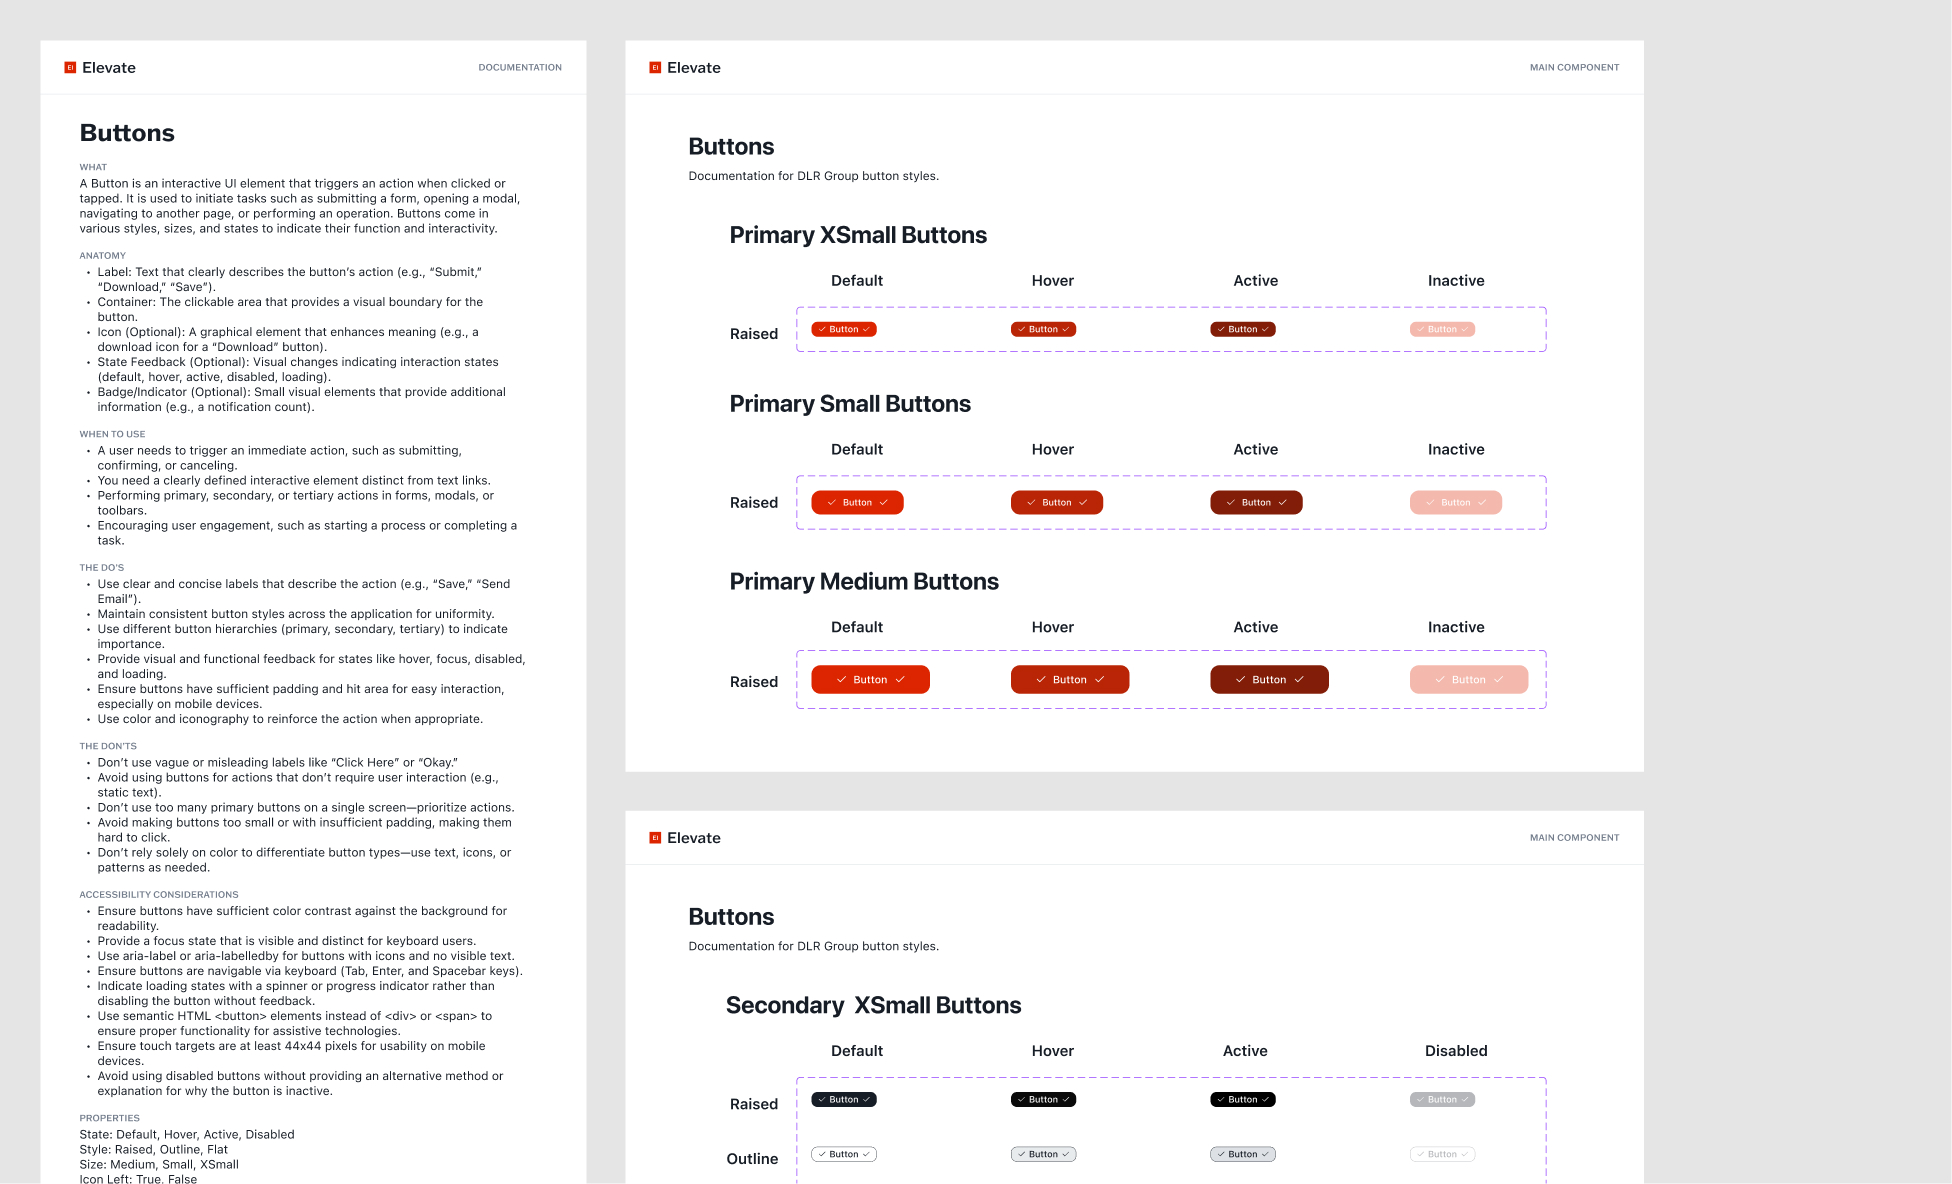Click right checkmark icon in Primary Small Active button
The width and height of the screenshot is (1952, 1184).
tap(1282, 503)
